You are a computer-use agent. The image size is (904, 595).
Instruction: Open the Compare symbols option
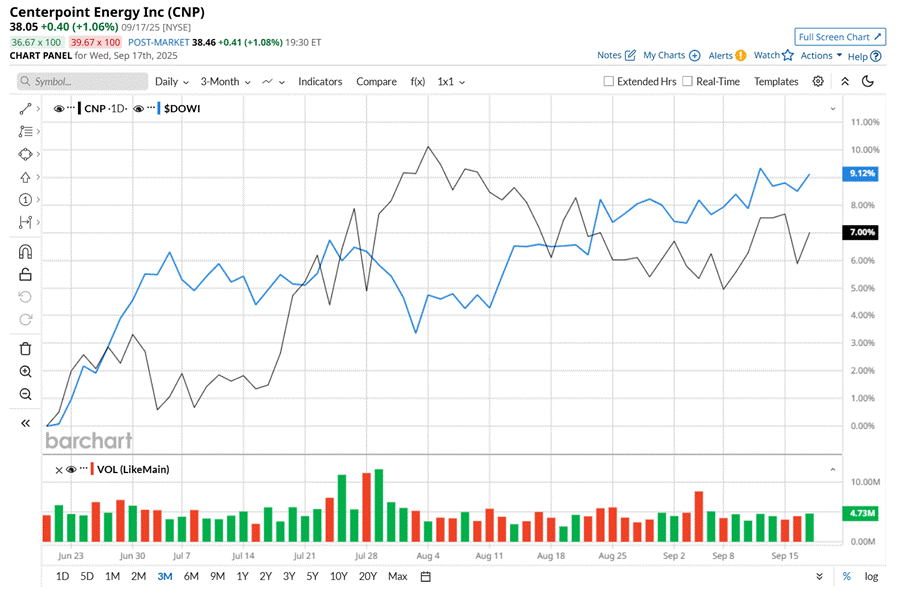tap(376, 81)
